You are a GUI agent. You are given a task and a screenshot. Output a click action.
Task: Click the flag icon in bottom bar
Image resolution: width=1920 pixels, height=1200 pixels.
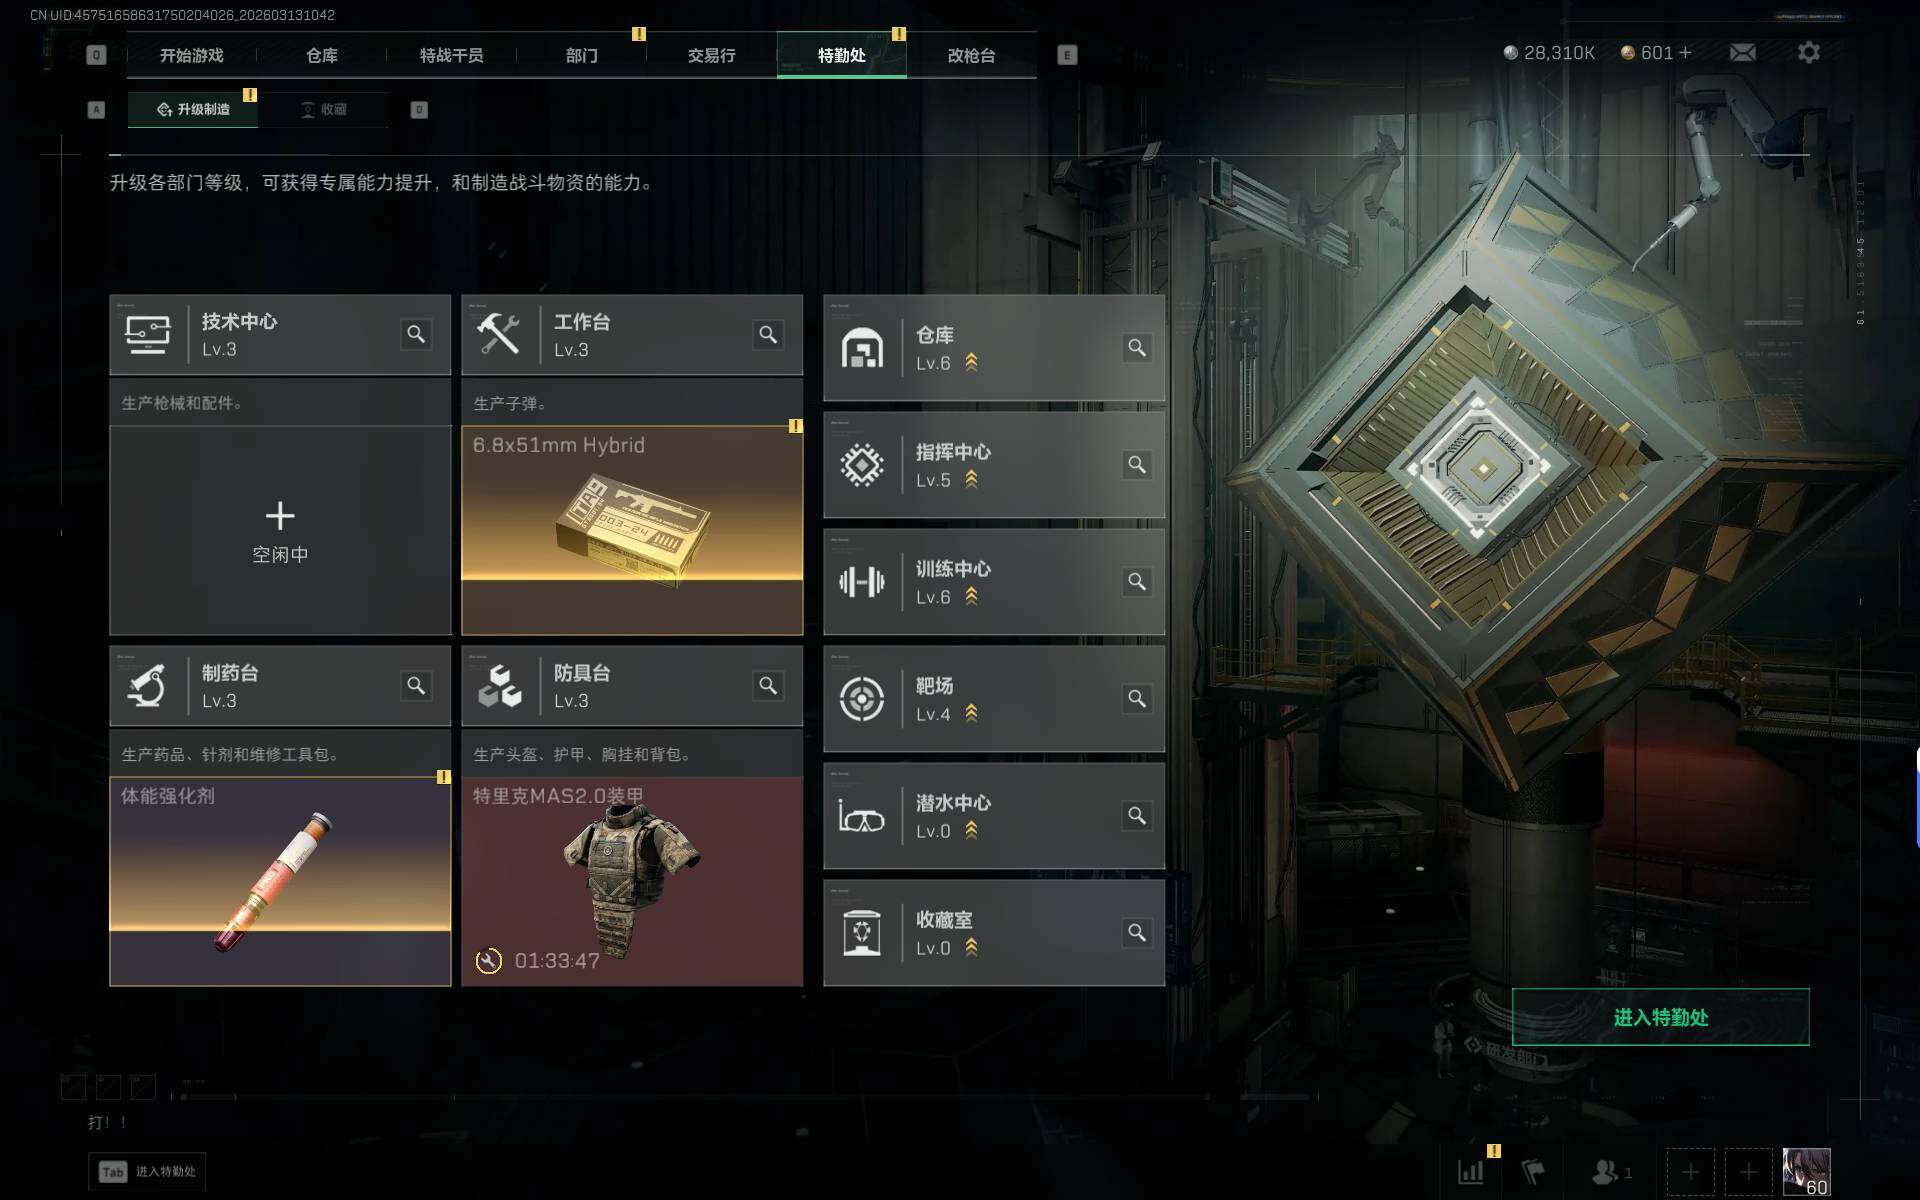click(1533, 1171)
